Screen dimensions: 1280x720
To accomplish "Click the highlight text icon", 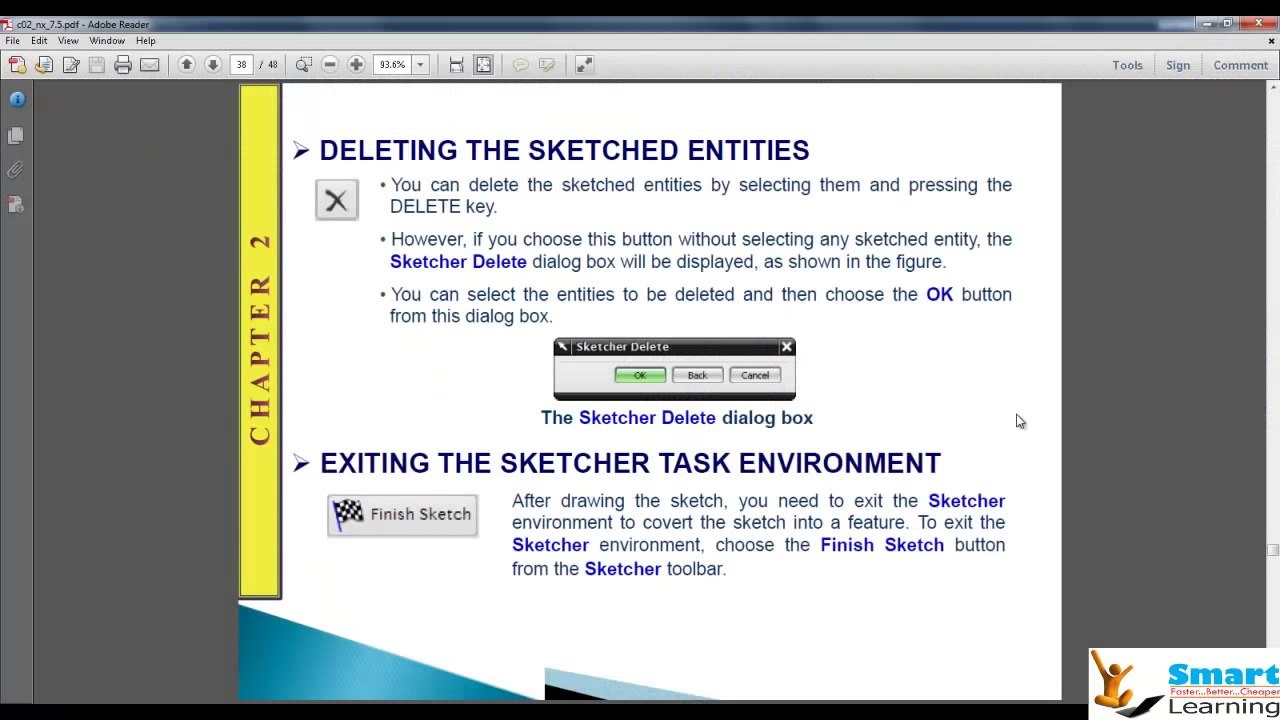I will tap(547, 65).
